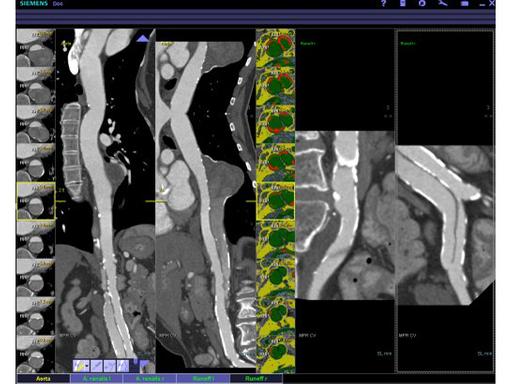Open the wrench settings icon
Viewport: 512px width, 384px height.
coord(443,3)
